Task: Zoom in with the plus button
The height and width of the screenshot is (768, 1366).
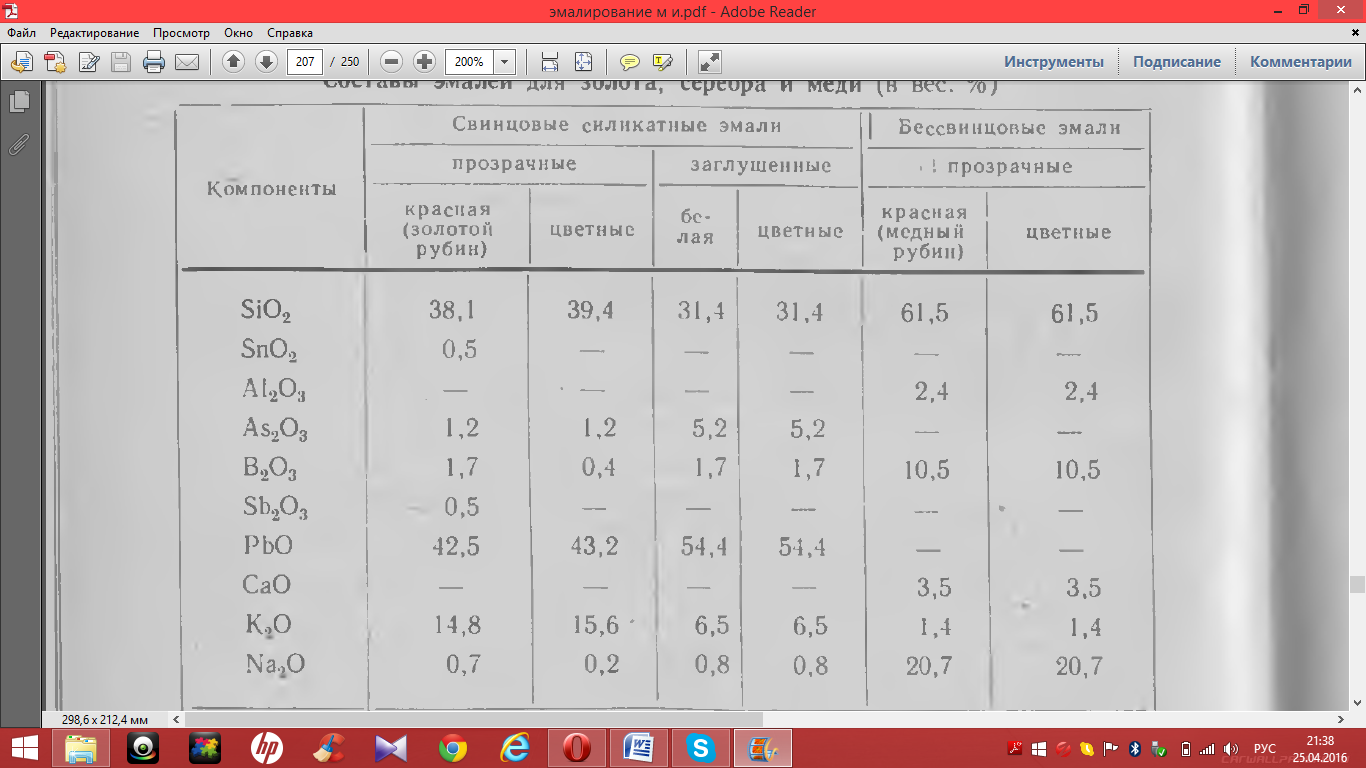Action: pos(424,62)
